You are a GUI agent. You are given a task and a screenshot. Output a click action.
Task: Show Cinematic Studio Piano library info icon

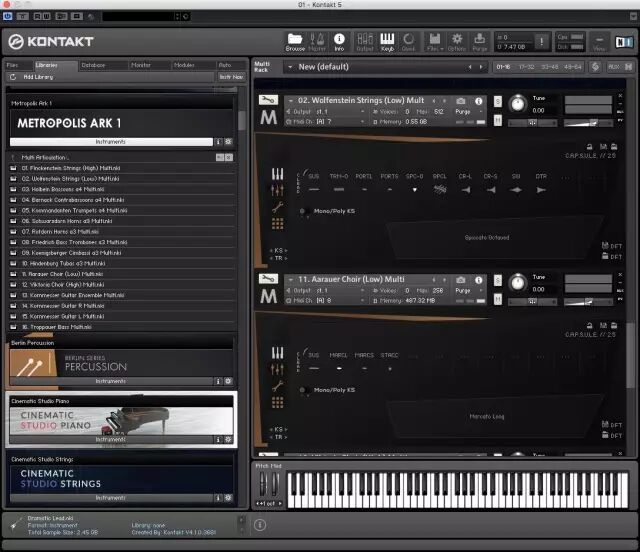(218, 439)
